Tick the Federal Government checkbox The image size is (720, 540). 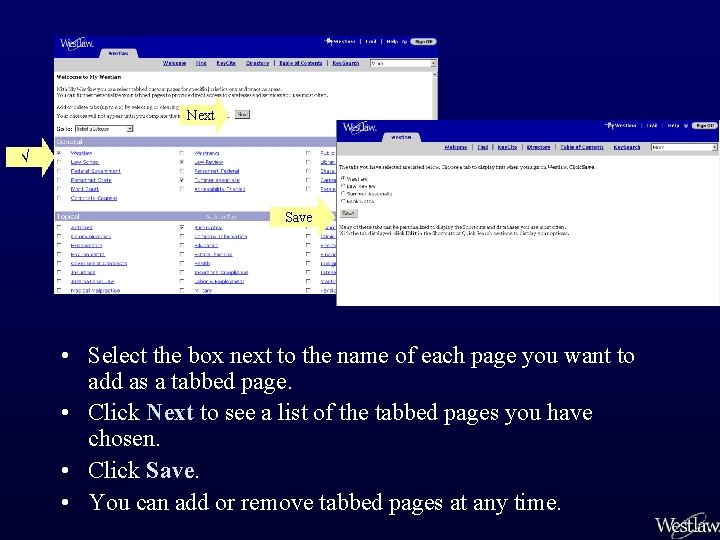pos(59,171)
